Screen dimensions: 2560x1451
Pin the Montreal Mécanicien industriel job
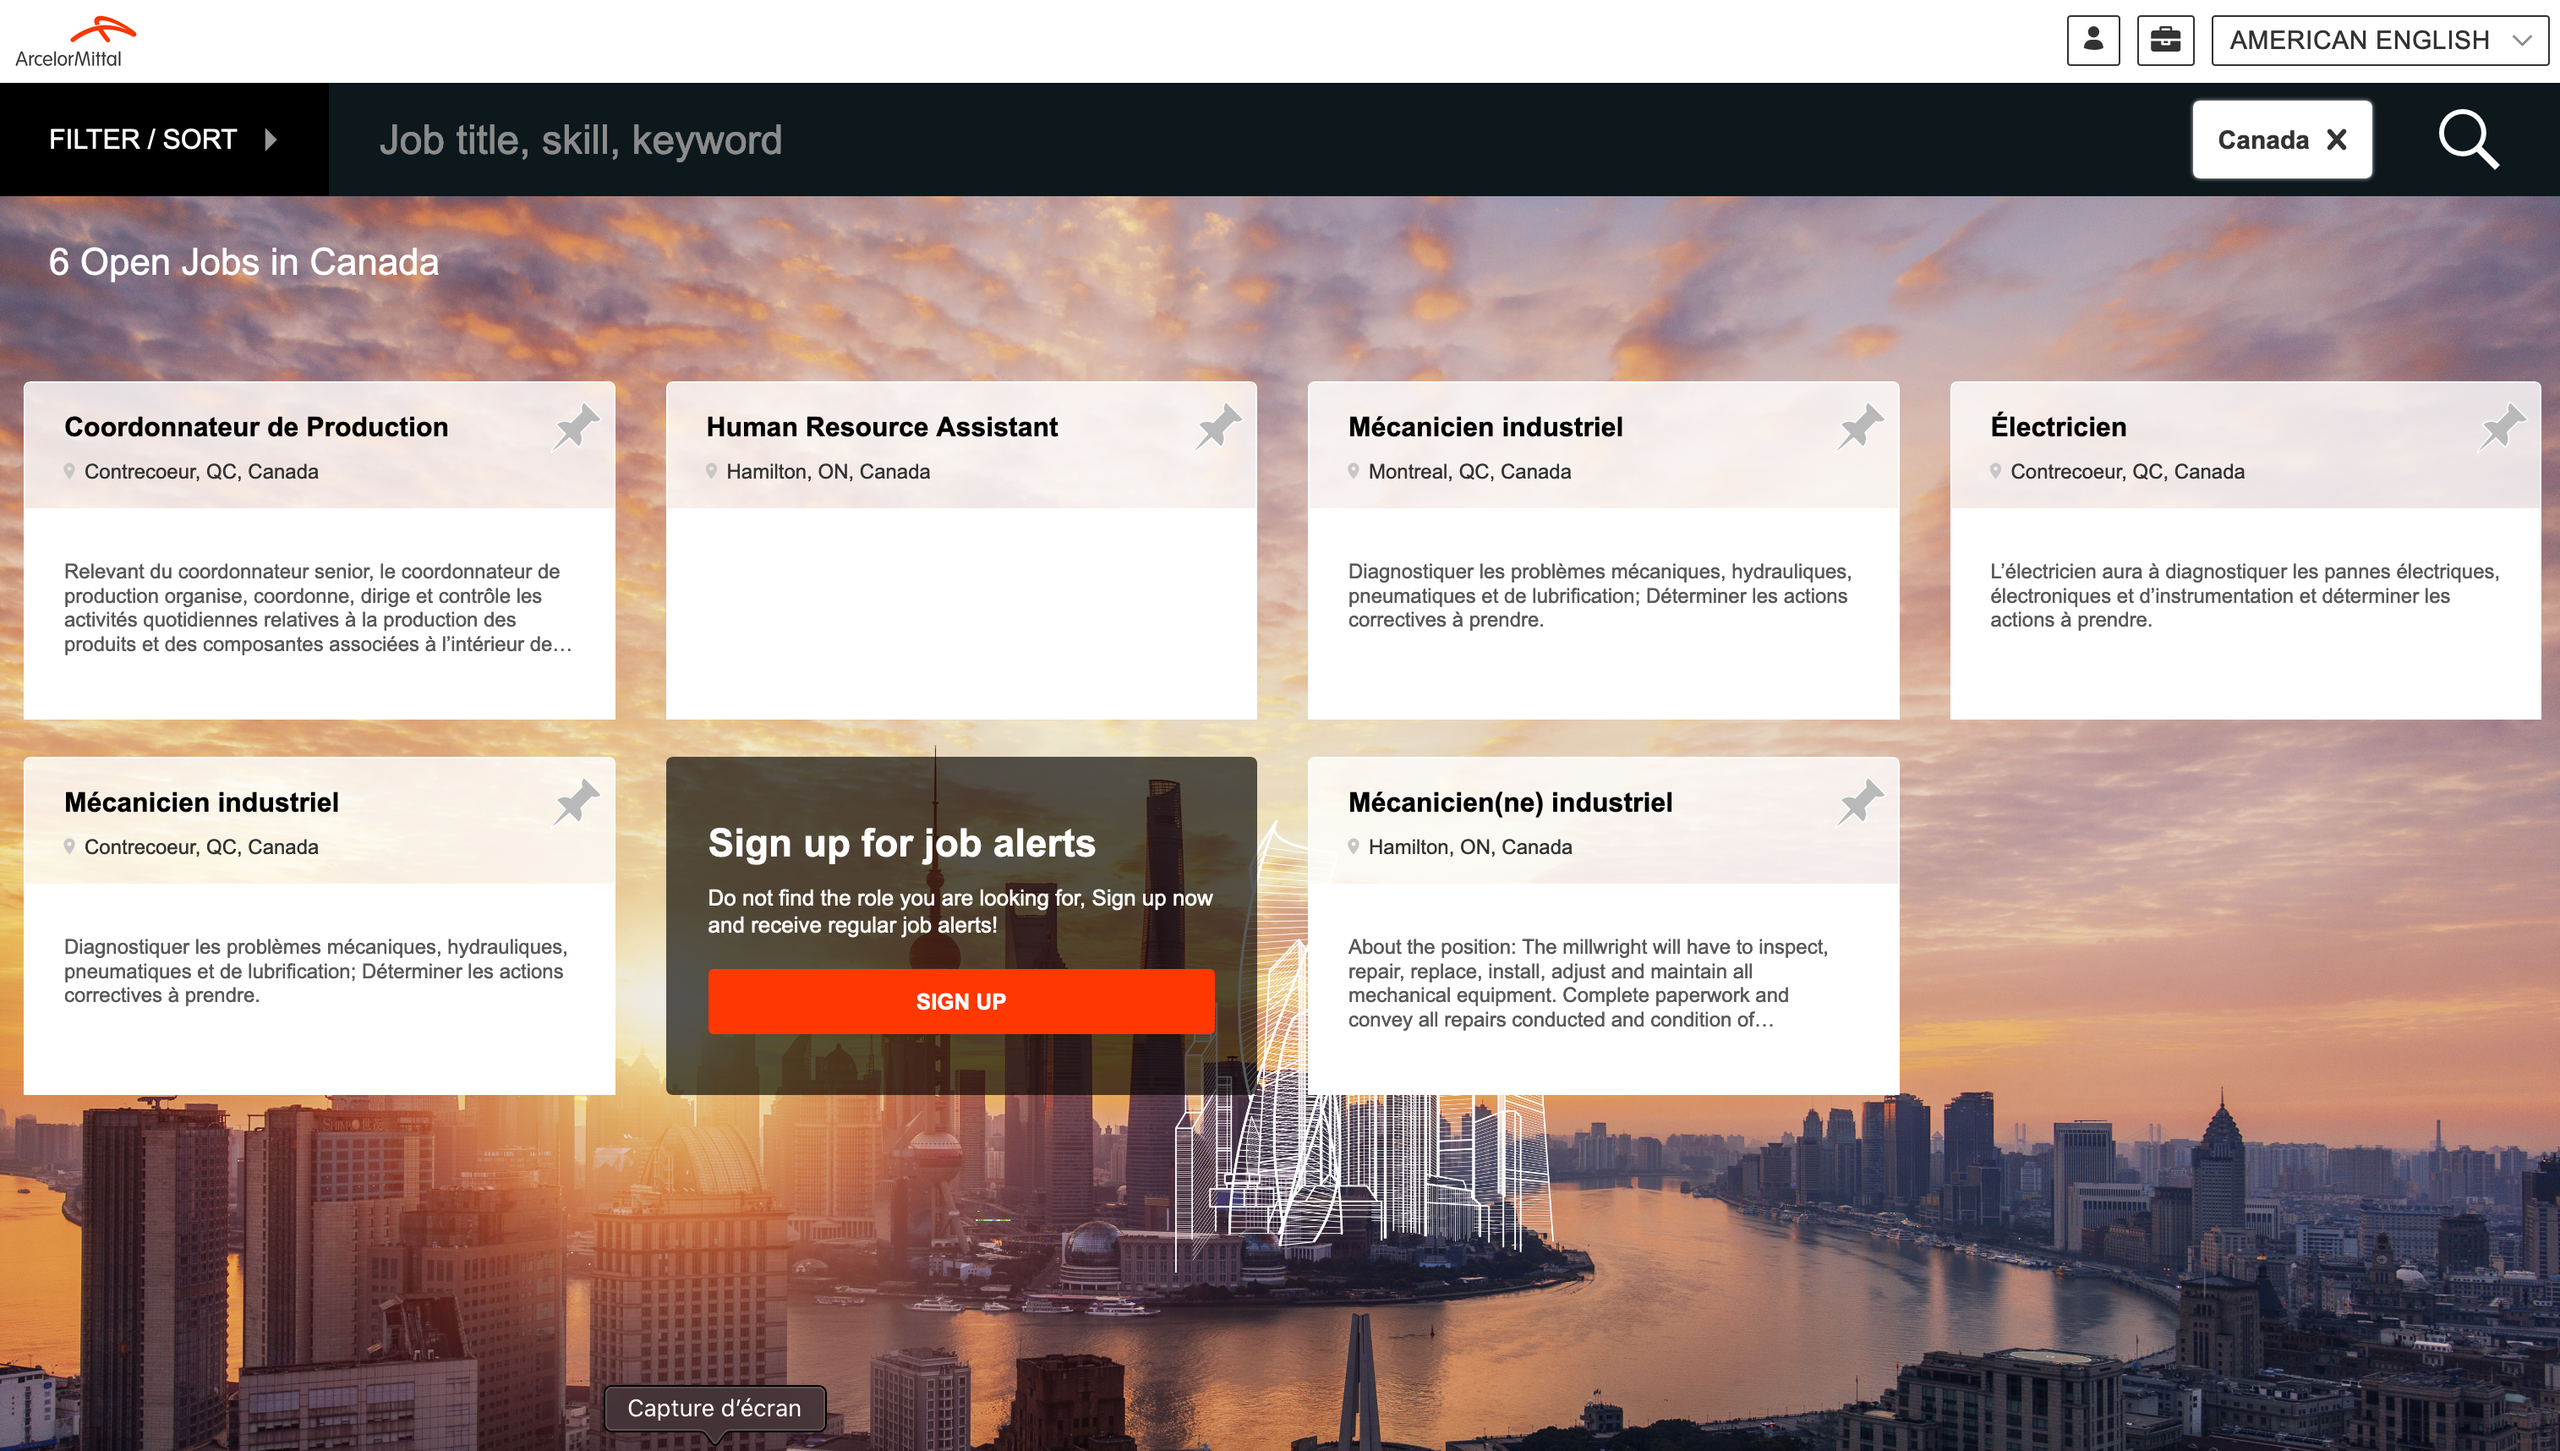point(1860,427)
